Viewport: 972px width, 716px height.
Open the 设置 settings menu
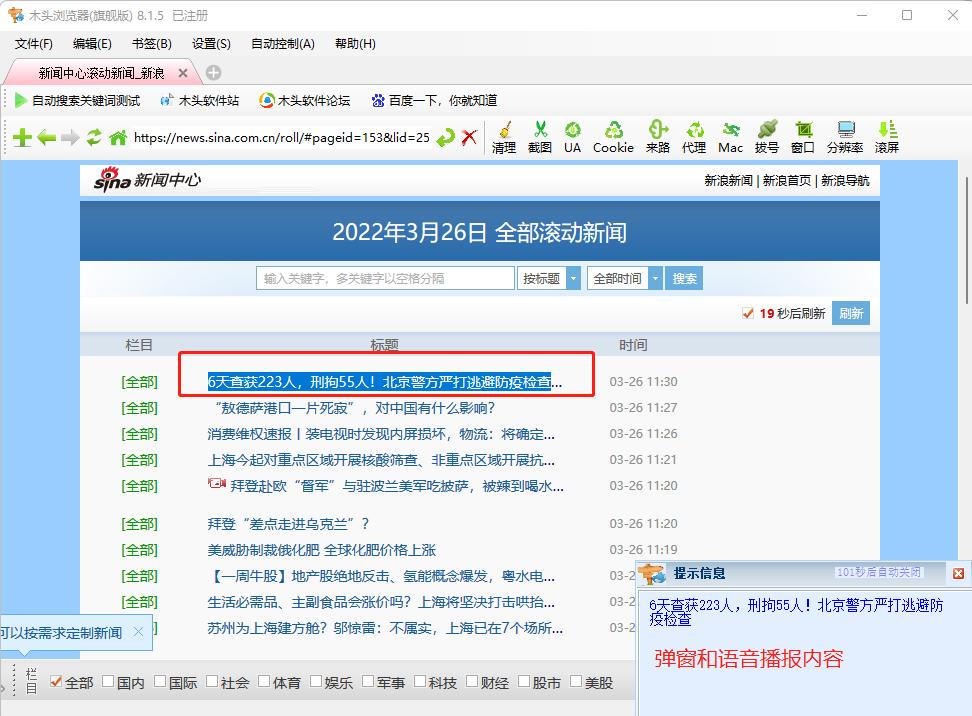click(x=209, y=44)
